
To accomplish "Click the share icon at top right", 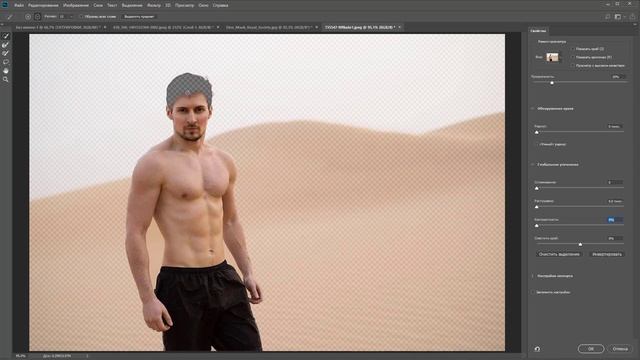I will [632, 17].
